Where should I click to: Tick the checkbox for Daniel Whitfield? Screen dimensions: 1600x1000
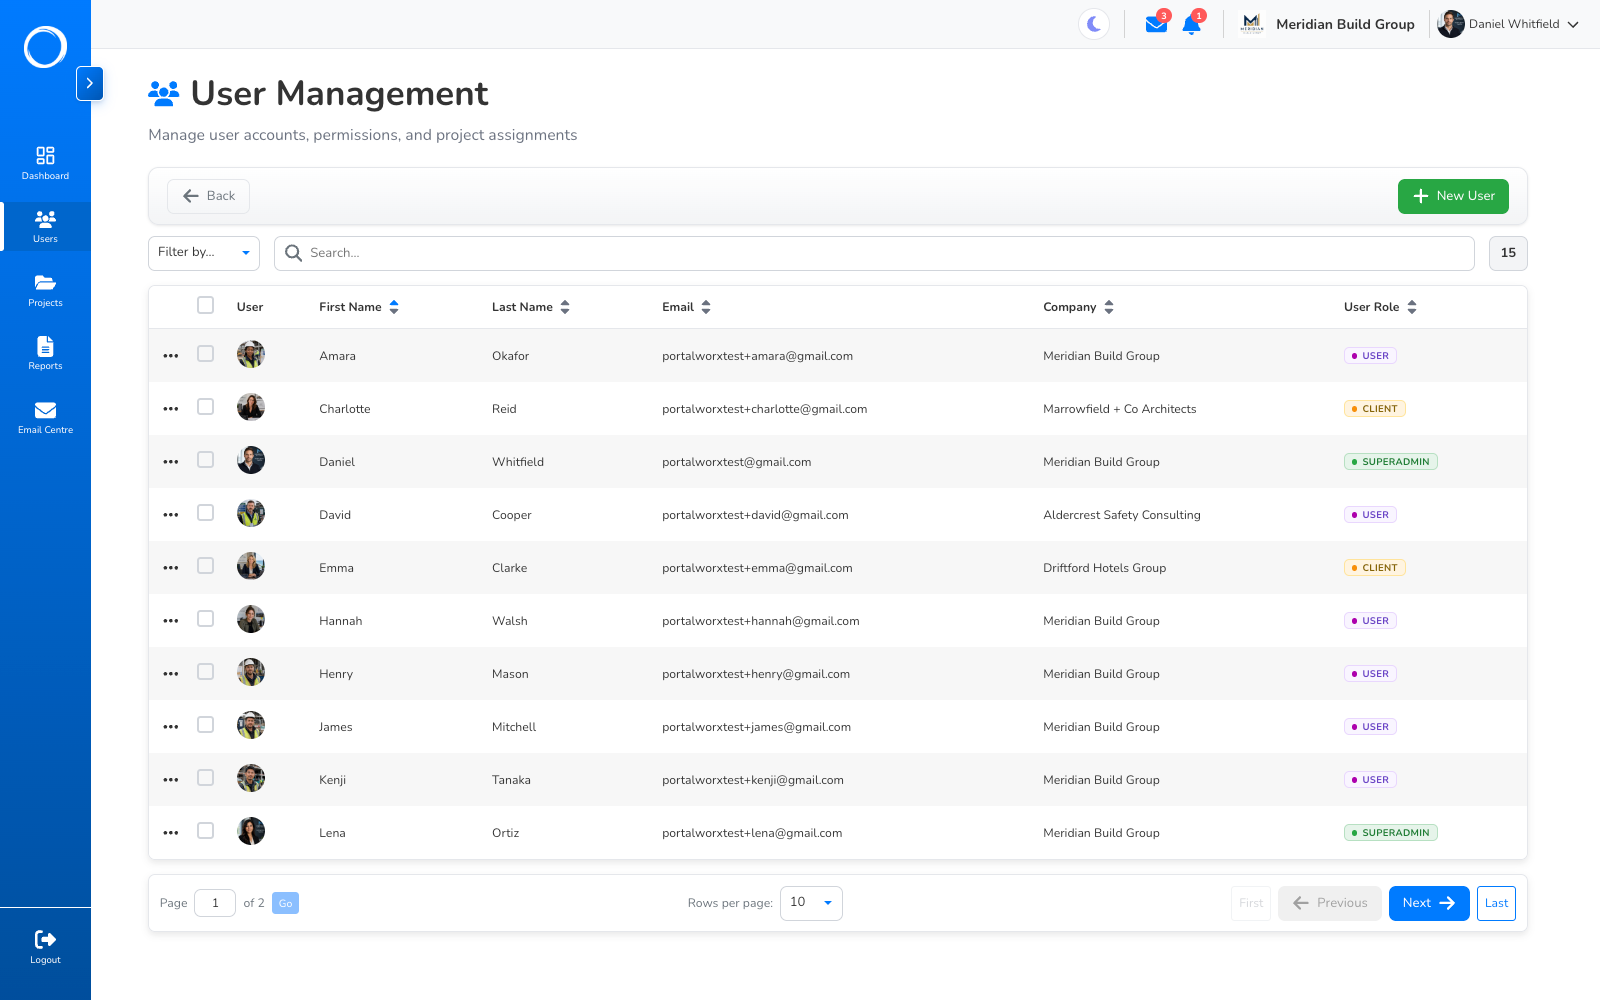coord(206,460)
